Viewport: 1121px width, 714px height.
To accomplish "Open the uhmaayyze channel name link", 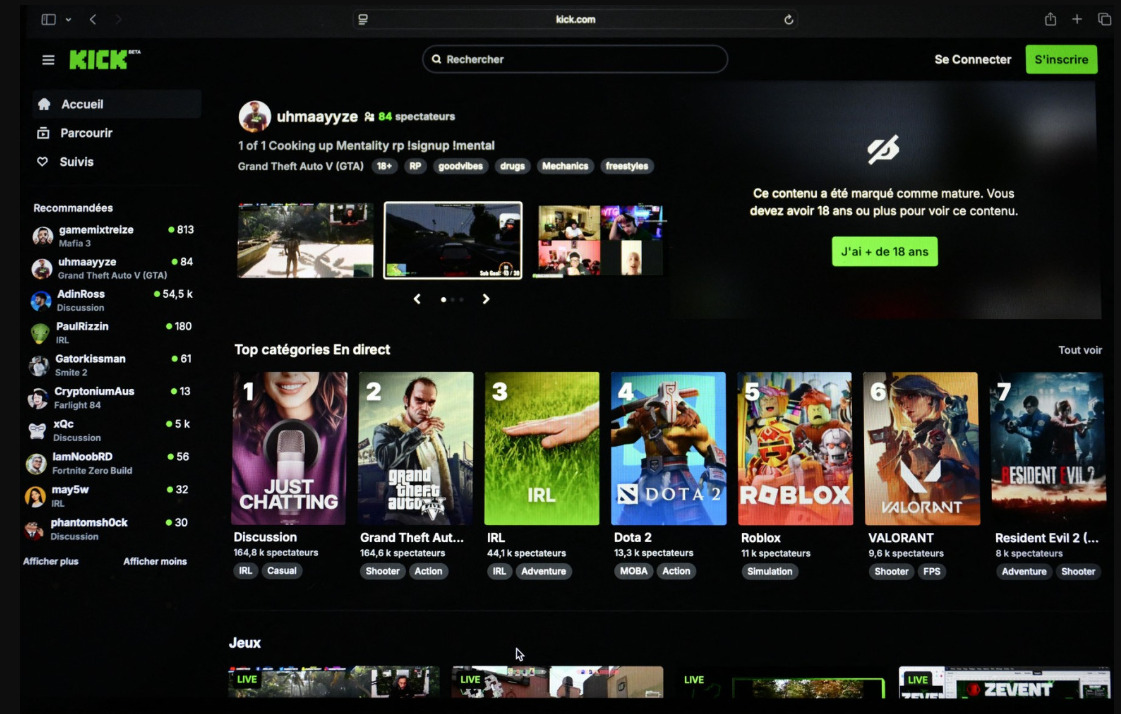I will [x=317, y=116].
